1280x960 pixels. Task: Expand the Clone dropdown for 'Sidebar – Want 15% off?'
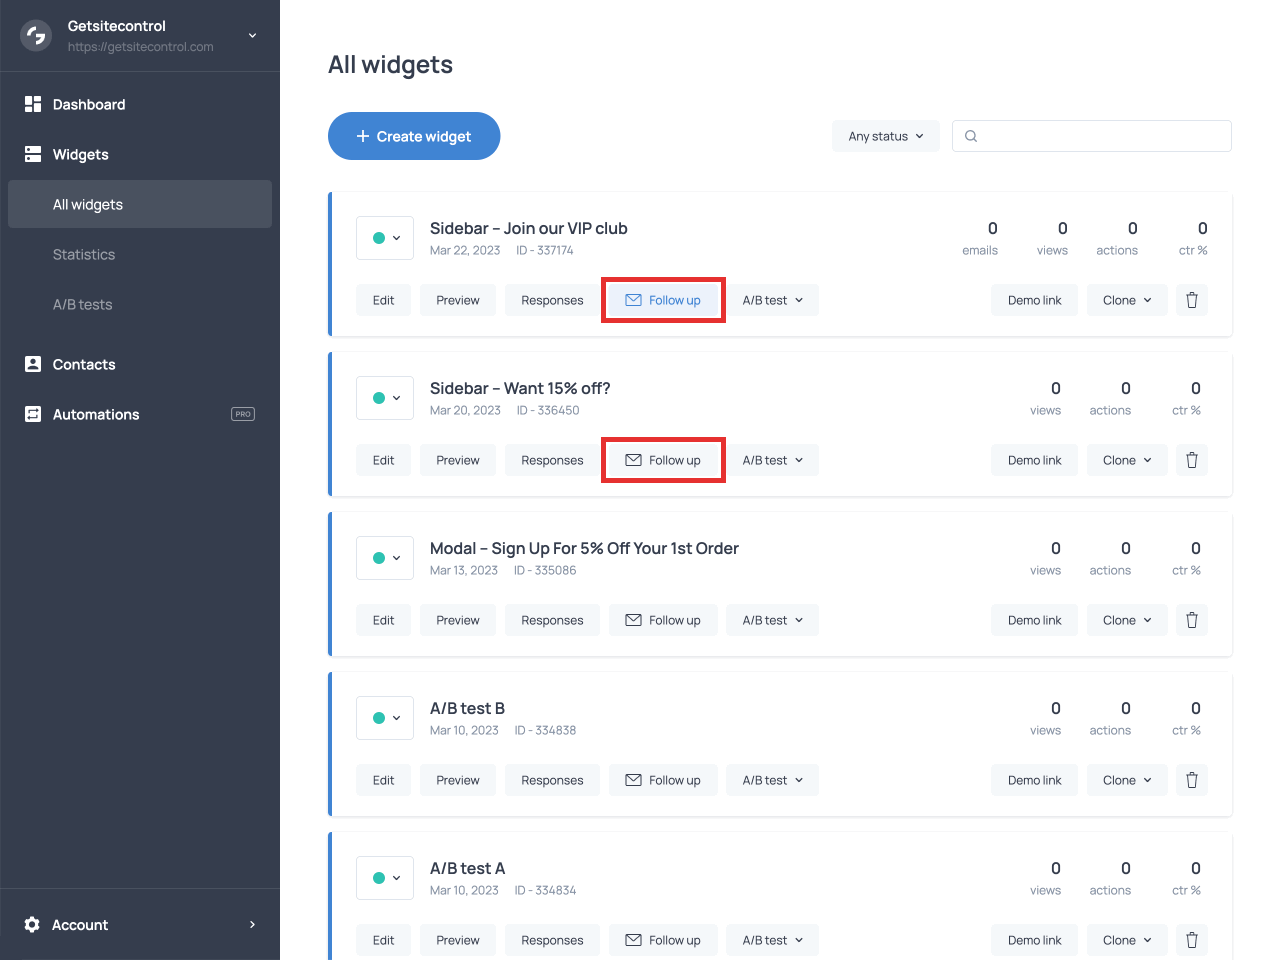tap(1126, 459)
